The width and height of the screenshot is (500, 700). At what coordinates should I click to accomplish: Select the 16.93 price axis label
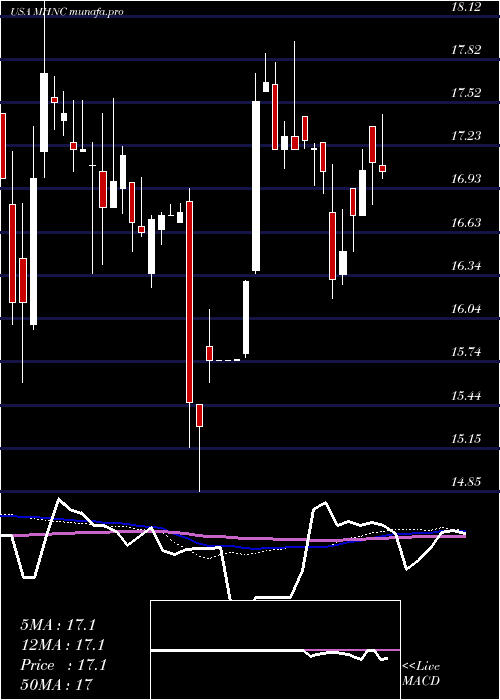coord(468,179)
